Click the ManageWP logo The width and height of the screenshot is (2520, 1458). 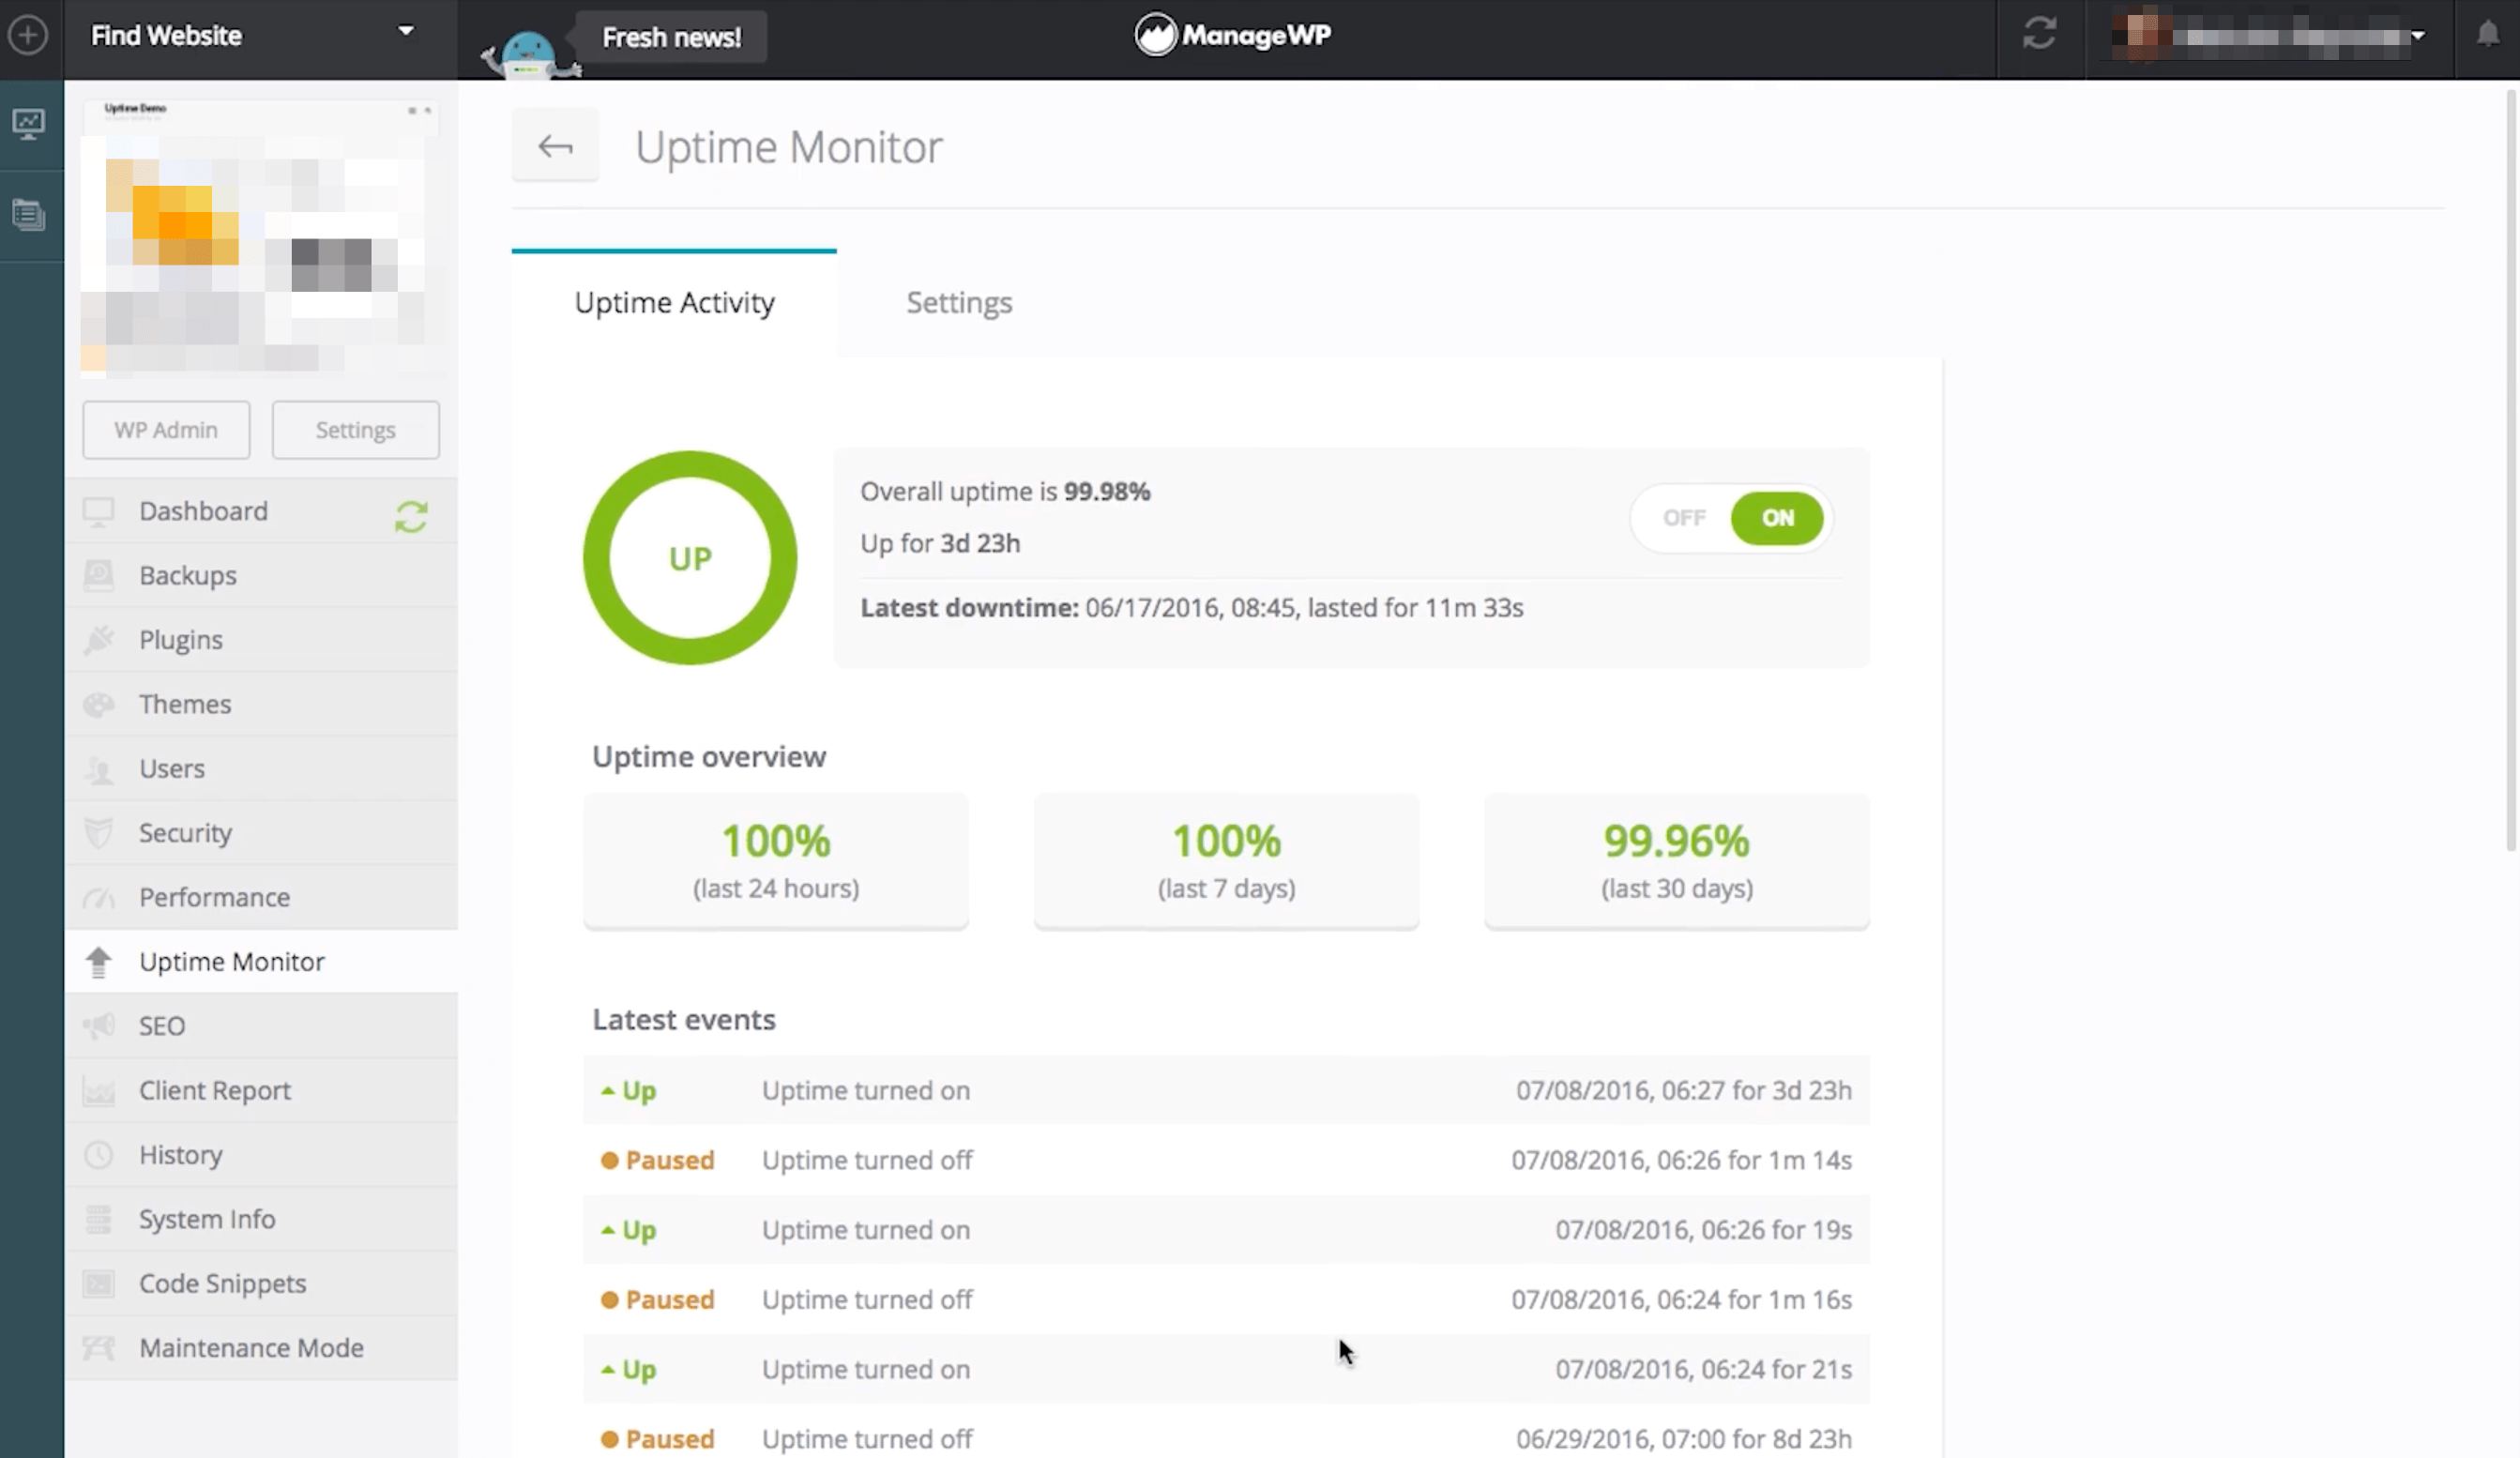(x=1232, y=36)
